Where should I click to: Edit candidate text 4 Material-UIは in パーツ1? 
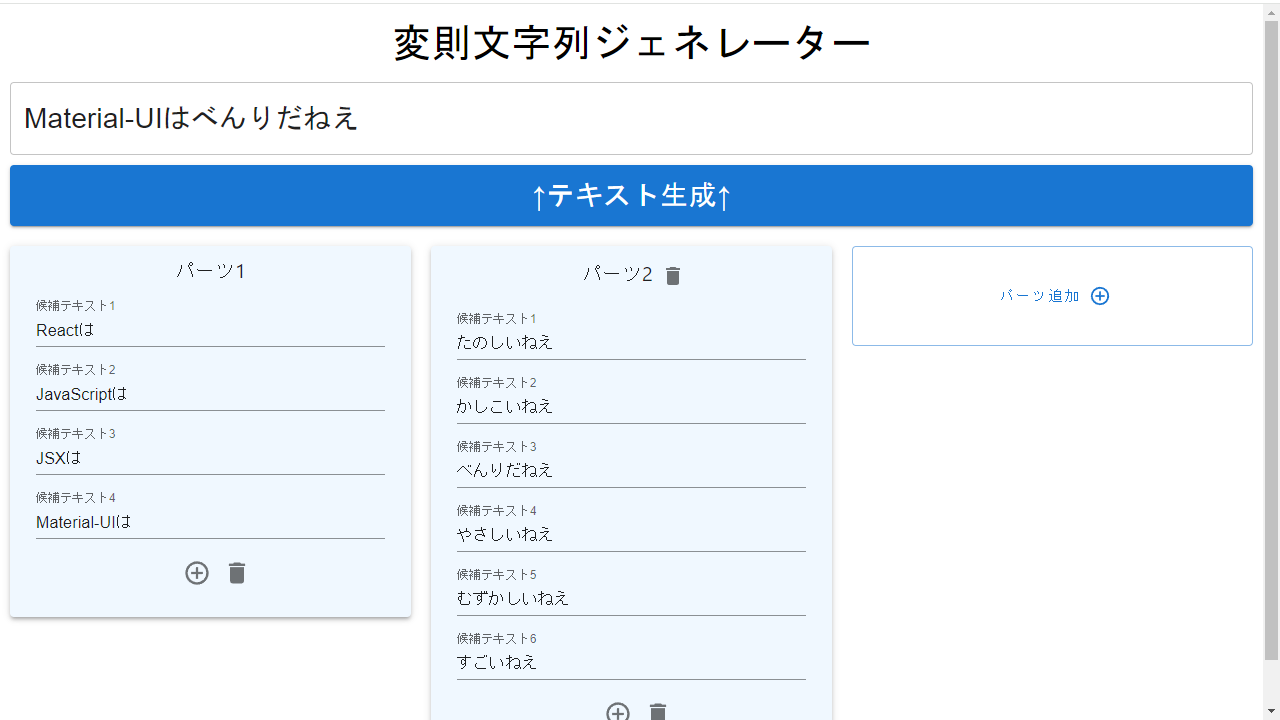click(210, 522)
